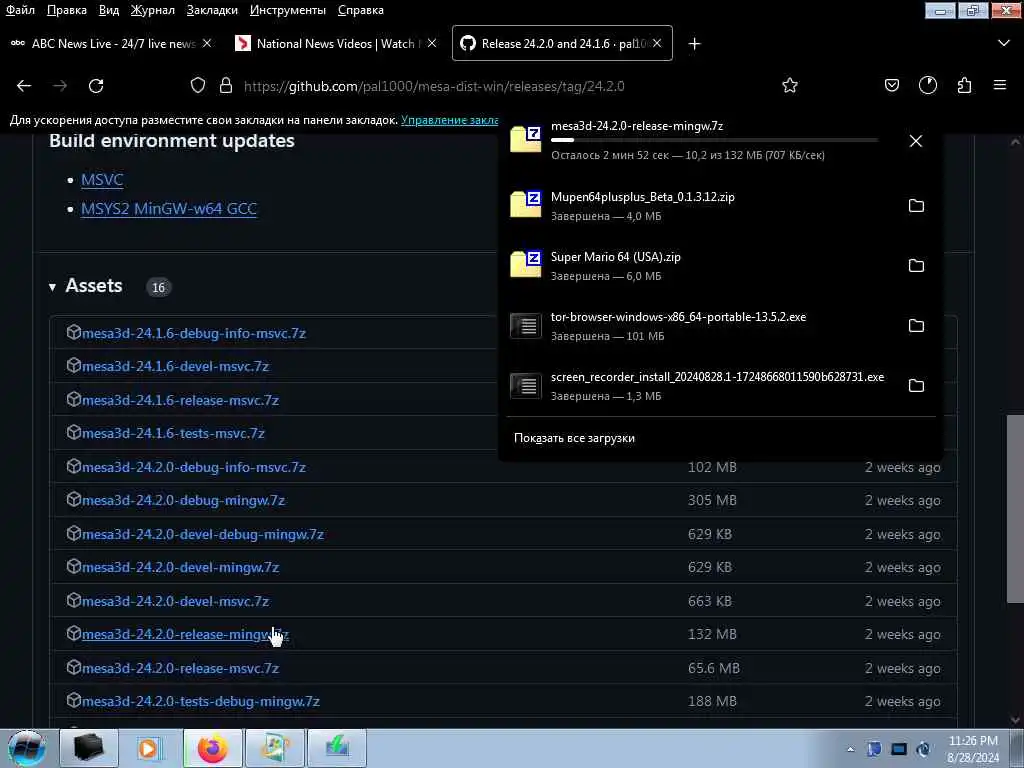Click the screen_recorder_install exe file icon
Viewport: 1024px width, 768px height.
(x=526, y=385)
